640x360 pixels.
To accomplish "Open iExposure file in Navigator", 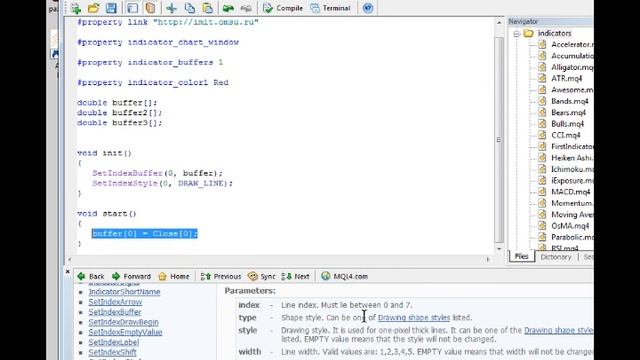I will click(572, 180).
